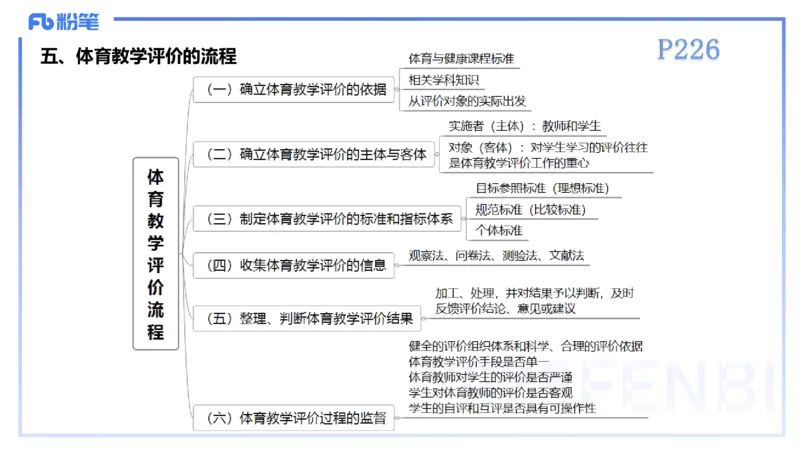Viewport: 800px width, 450px height.
Task: Click the line 体育教学评价手段是否单一
Action: tap(479, 362)
